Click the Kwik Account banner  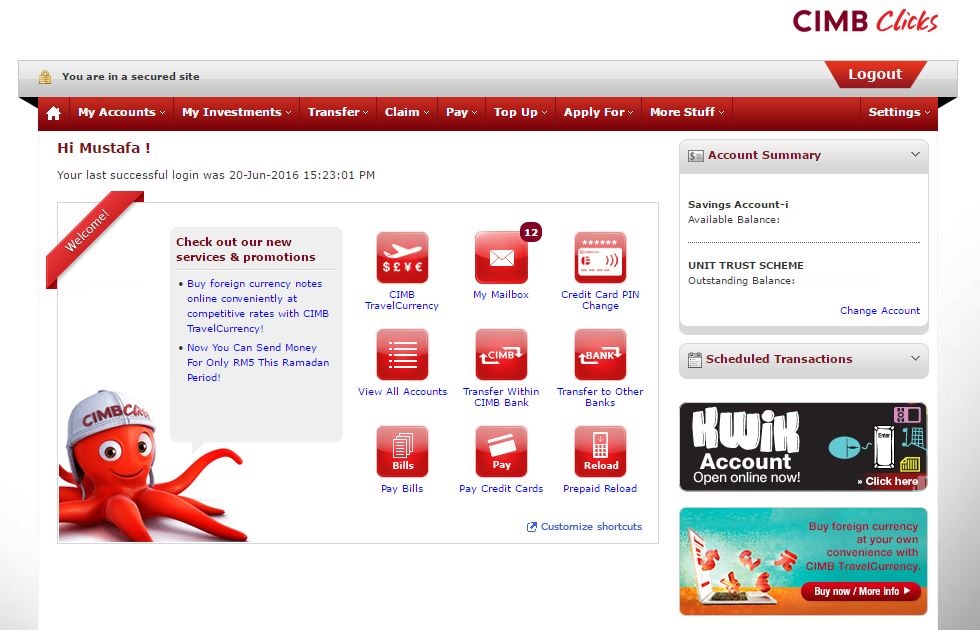point(803,447)
